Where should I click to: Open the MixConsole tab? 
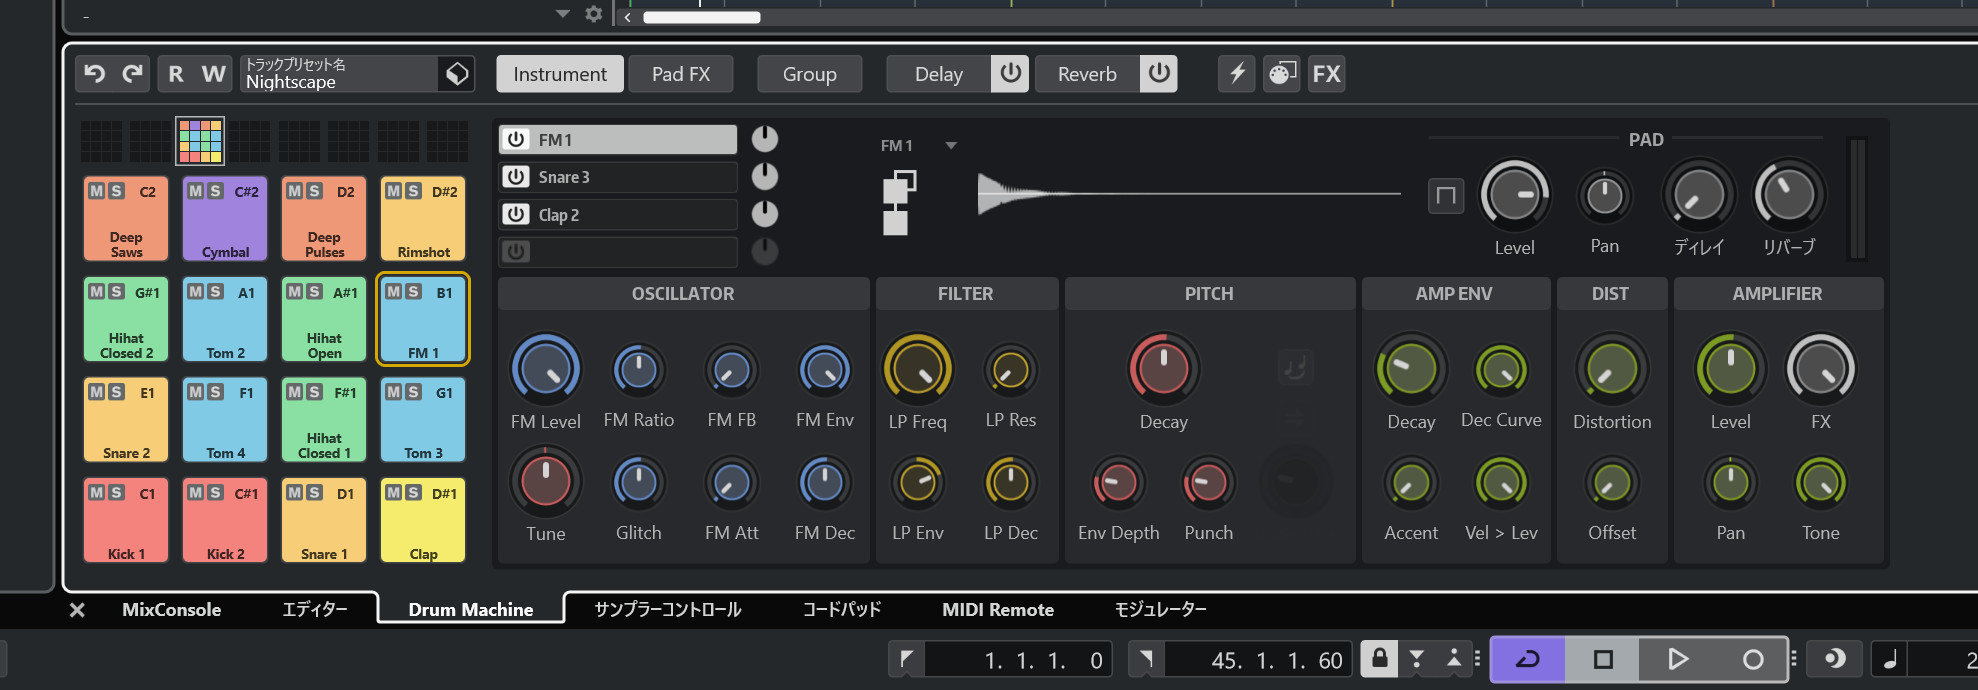171,609
